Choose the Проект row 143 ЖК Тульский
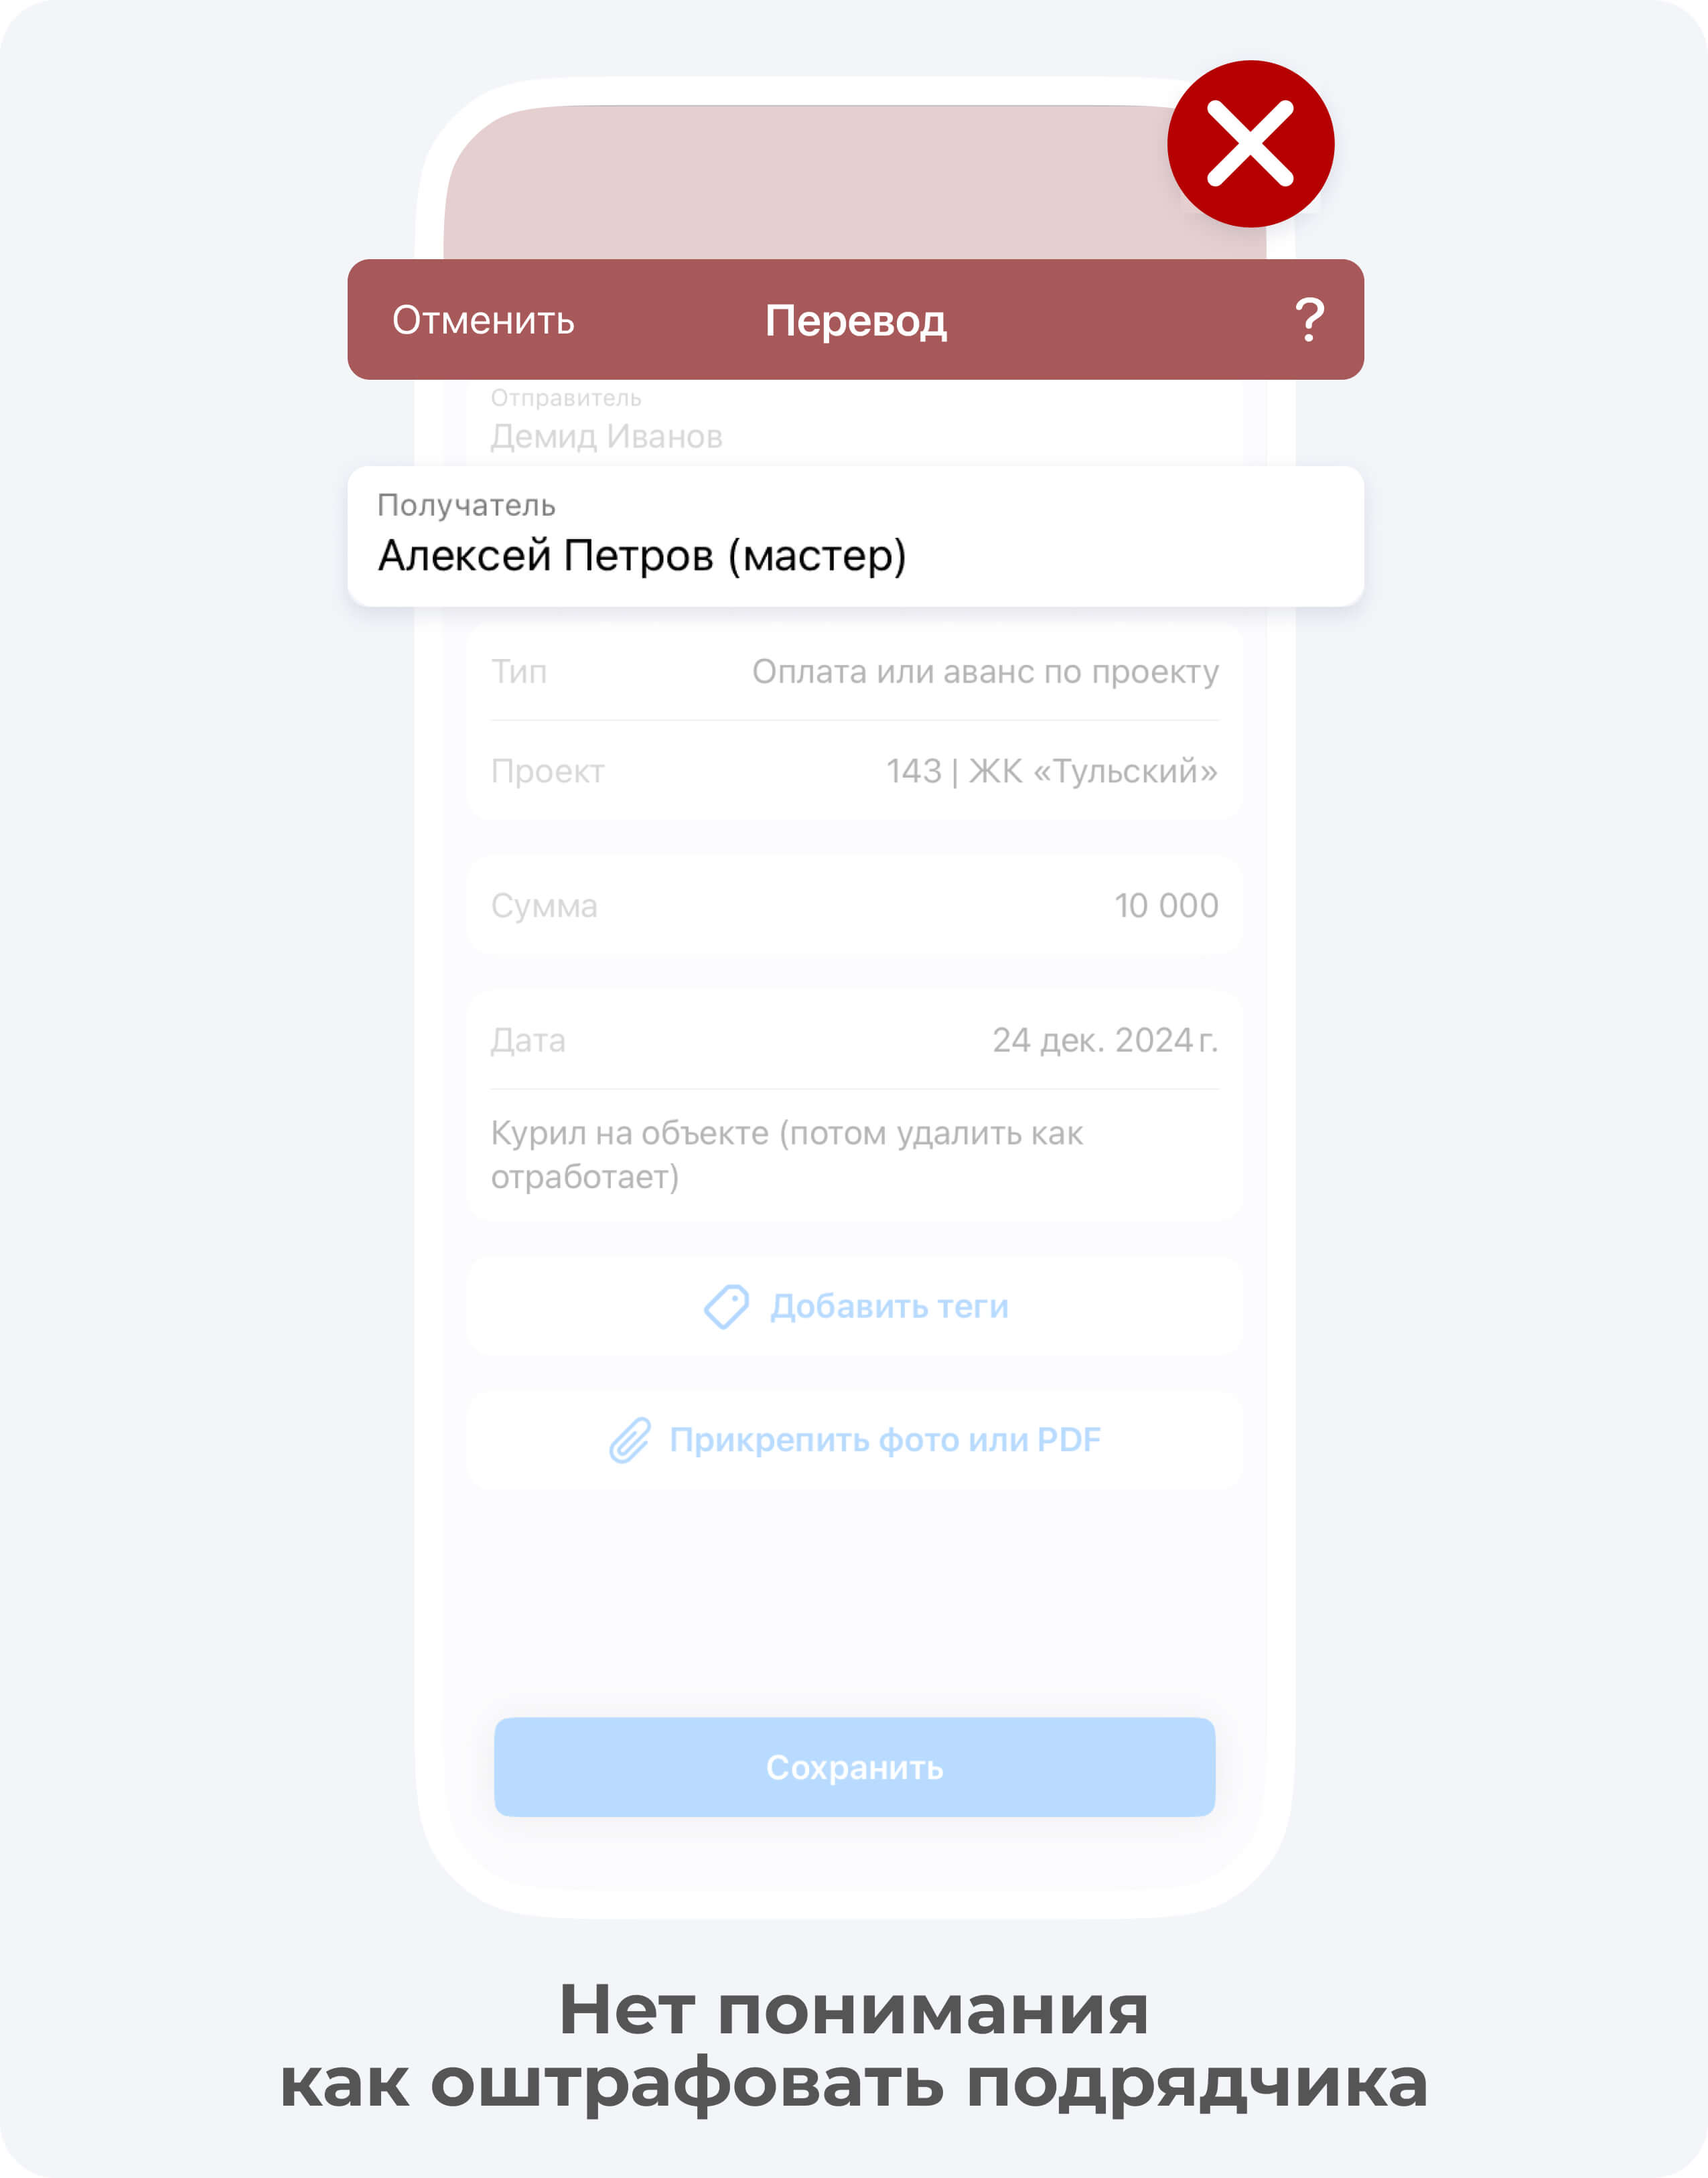This screenshot has height=2178, width=1708. [x=855, y=771]
